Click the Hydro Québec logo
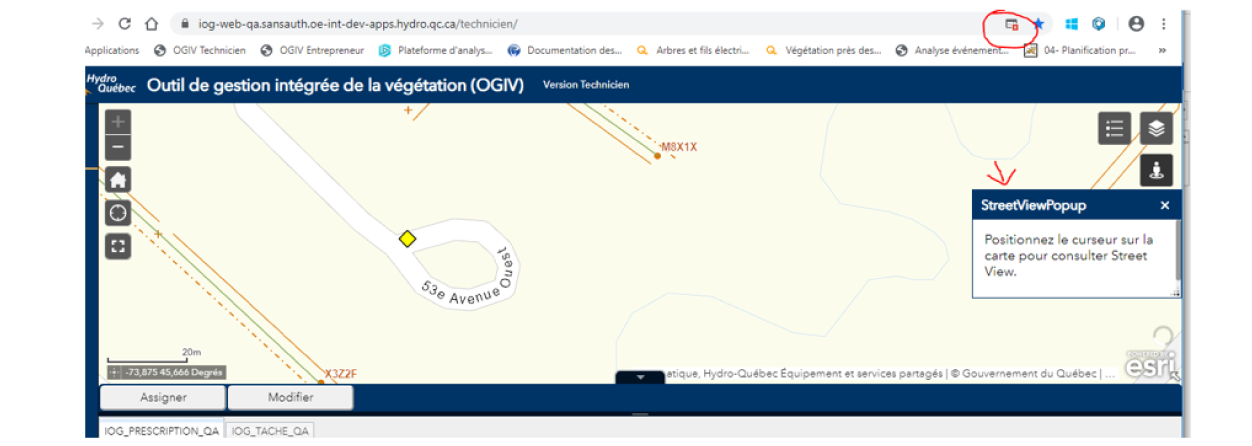Viewport: 1252px width, 446px height. point(110,84)
